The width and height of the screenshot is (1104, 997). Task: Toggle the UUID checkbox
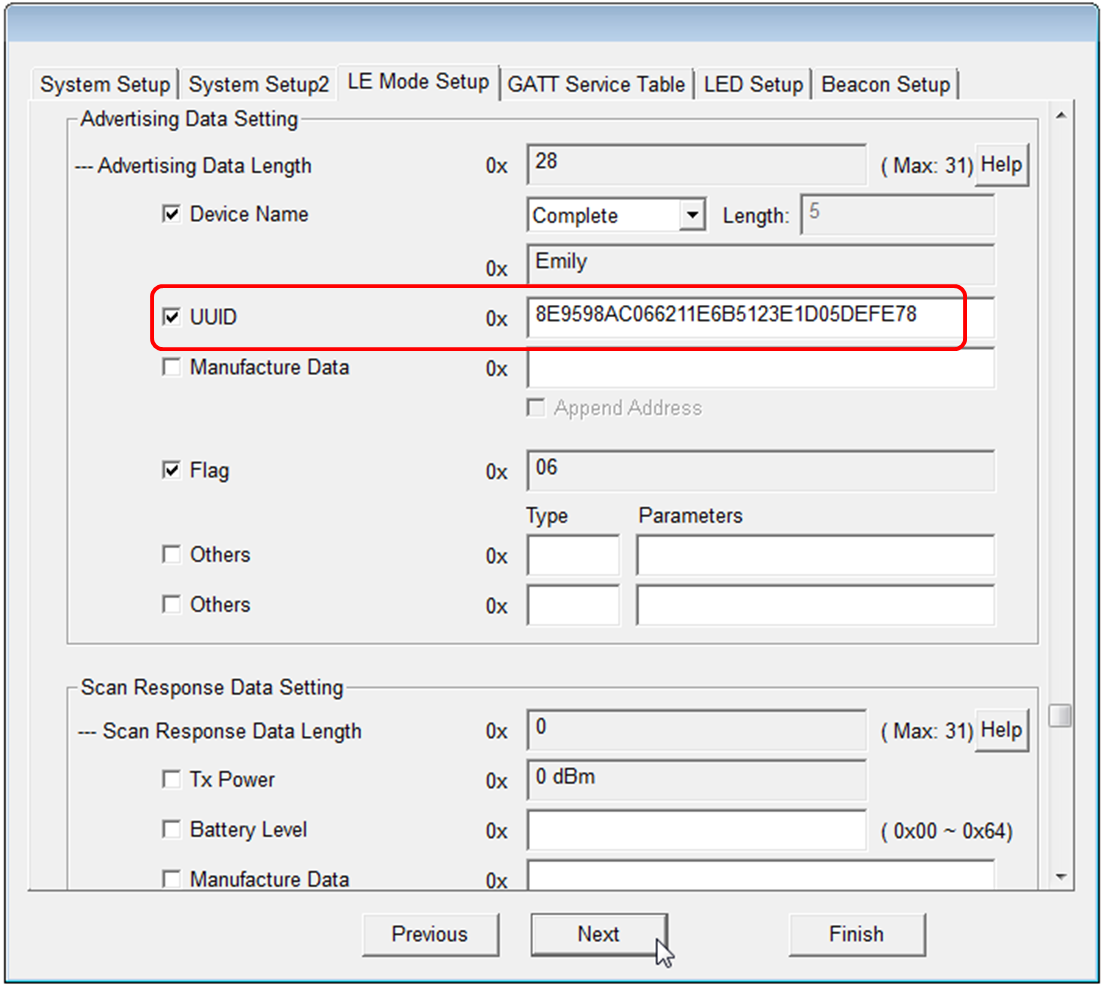172,317
